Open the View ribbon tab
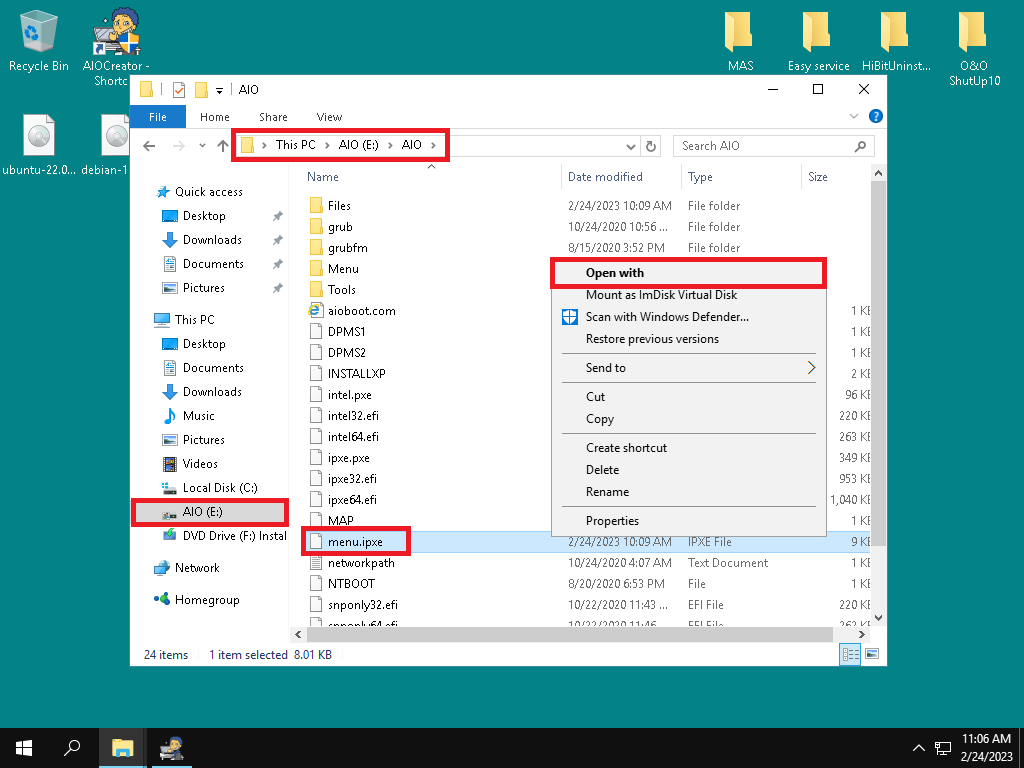This screenshot has height=768, width=1024. coord(329,117)
